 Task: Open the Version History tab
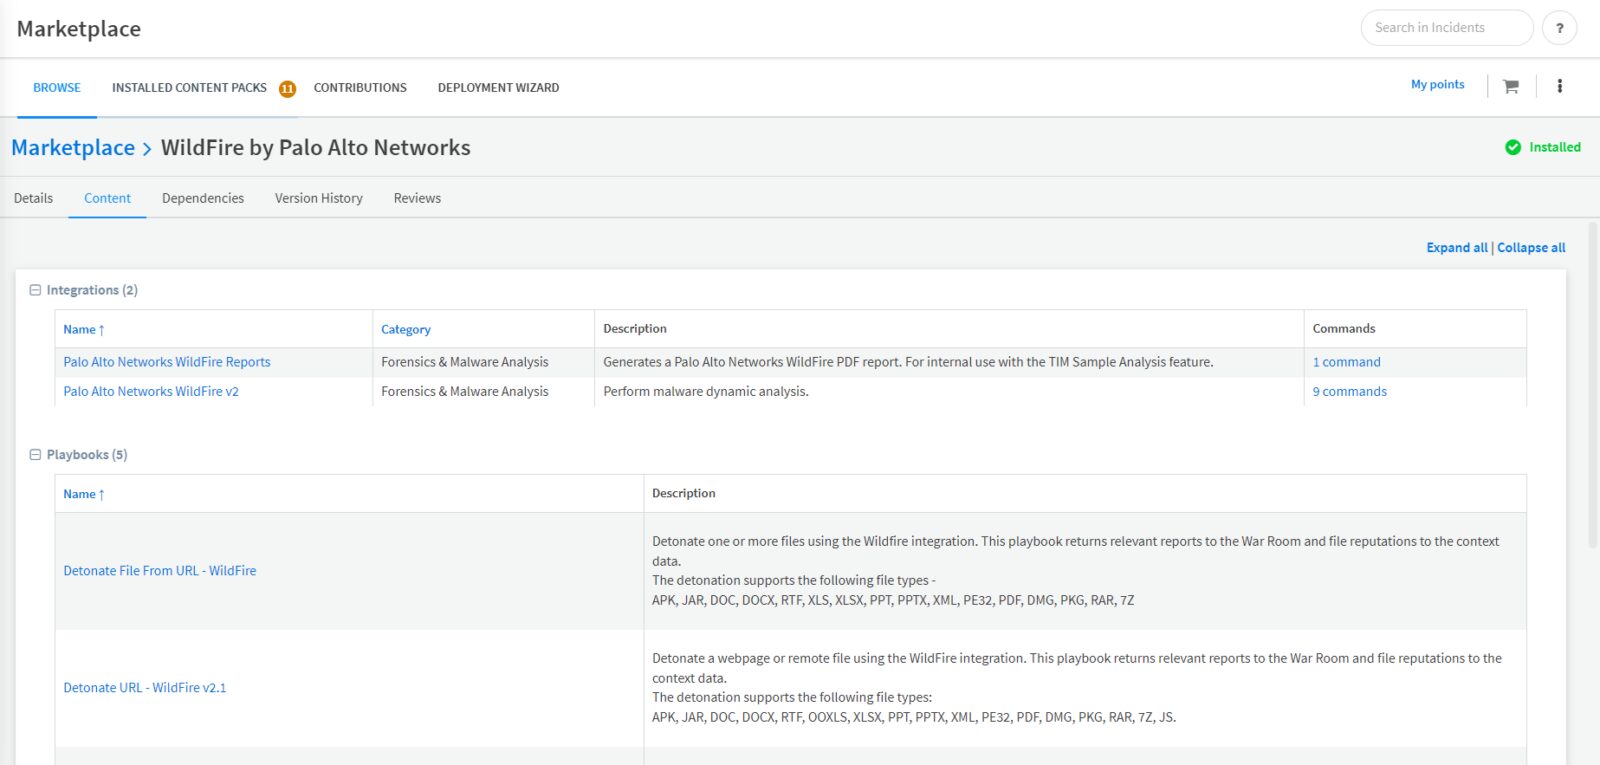click(319, 198)
